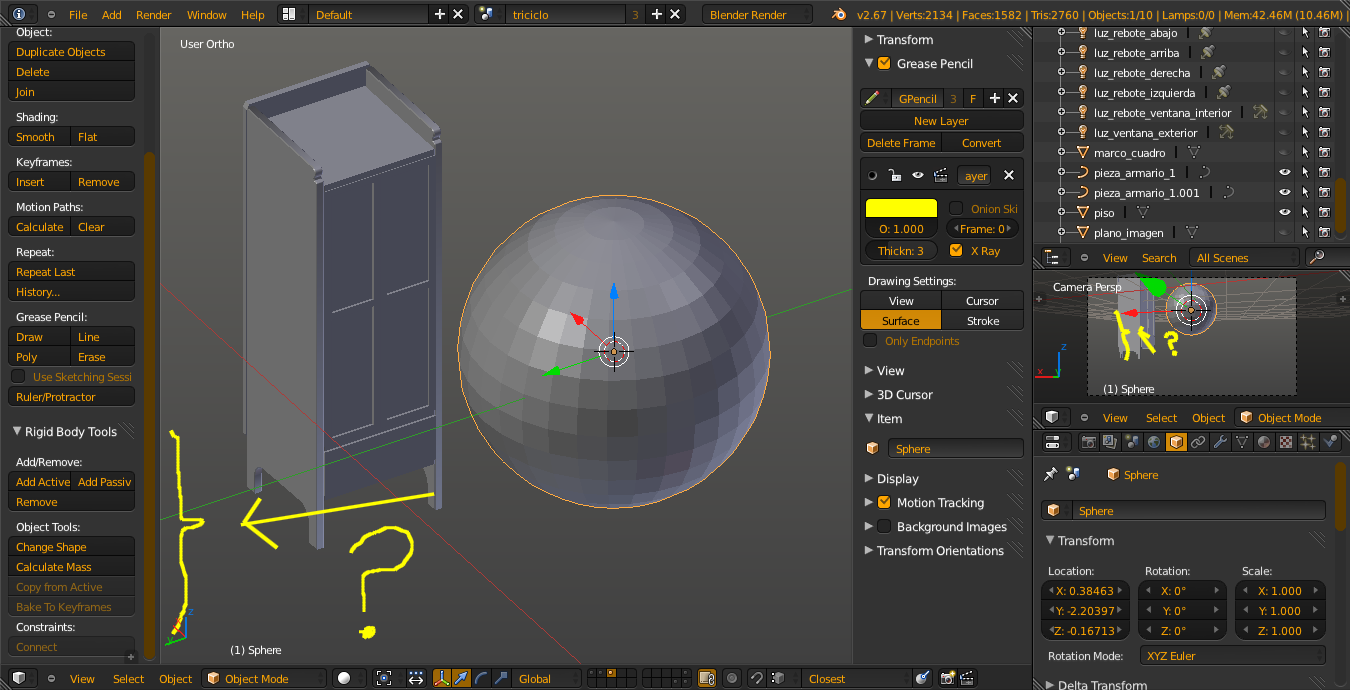This screenshot has width=1350, height=690.
Task: Uncheck the Motion Tracking checkbox
Action: click(884, 502)
